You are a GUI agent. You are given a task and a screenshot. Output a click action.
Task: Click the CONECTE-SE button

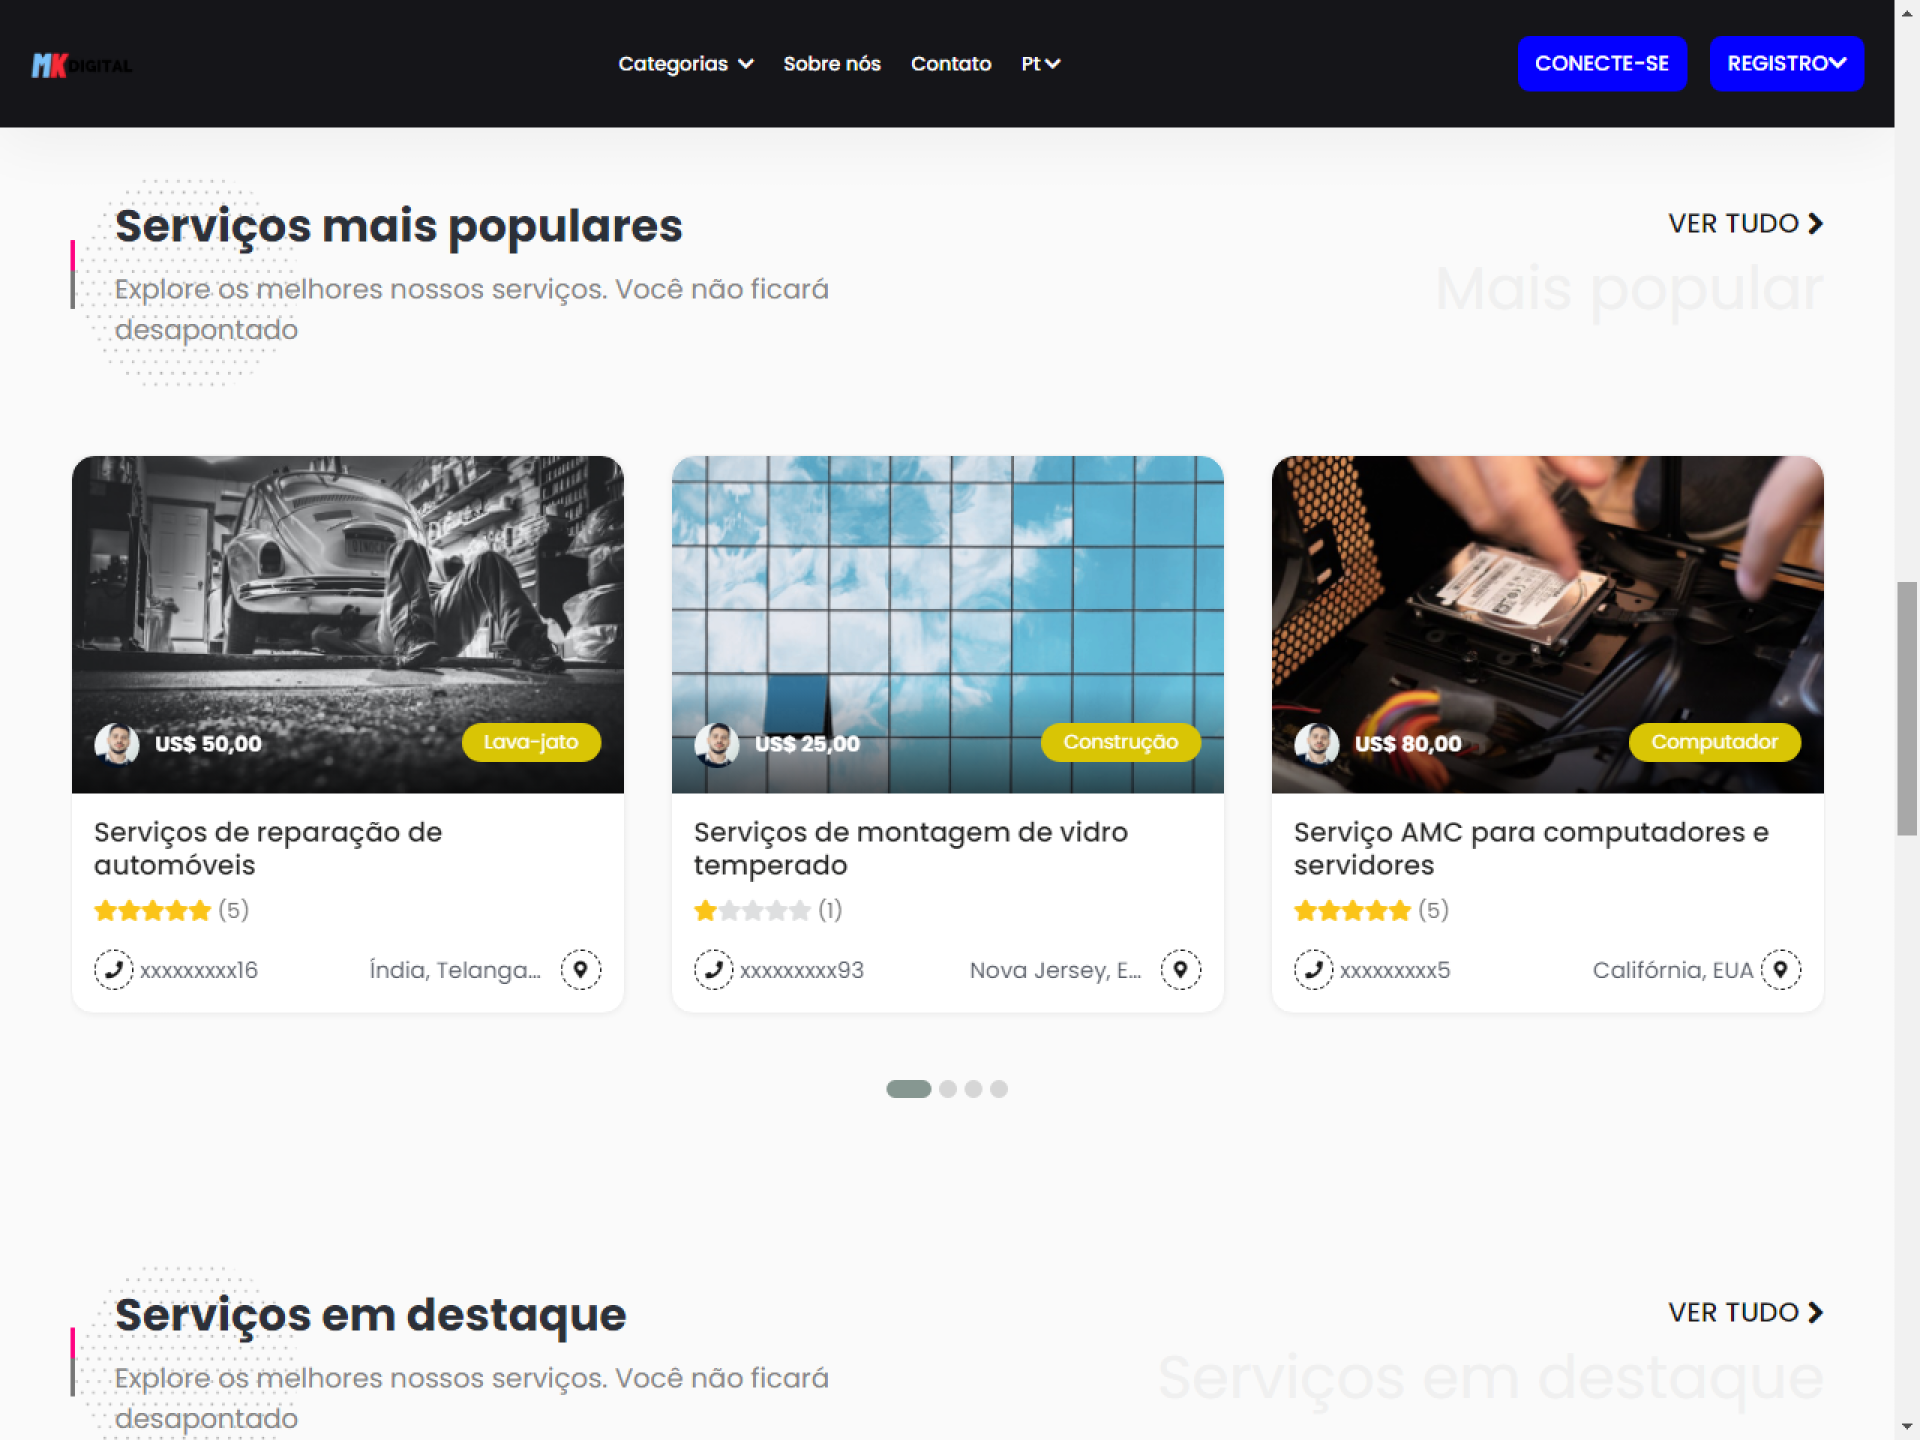tap(1602, 64)
